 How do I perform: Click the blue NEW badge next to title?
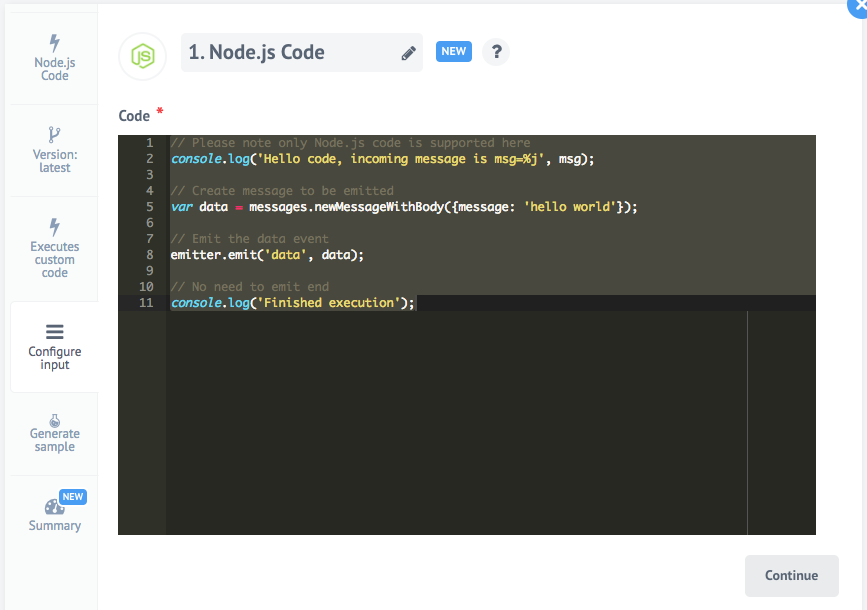pos(453,51)
